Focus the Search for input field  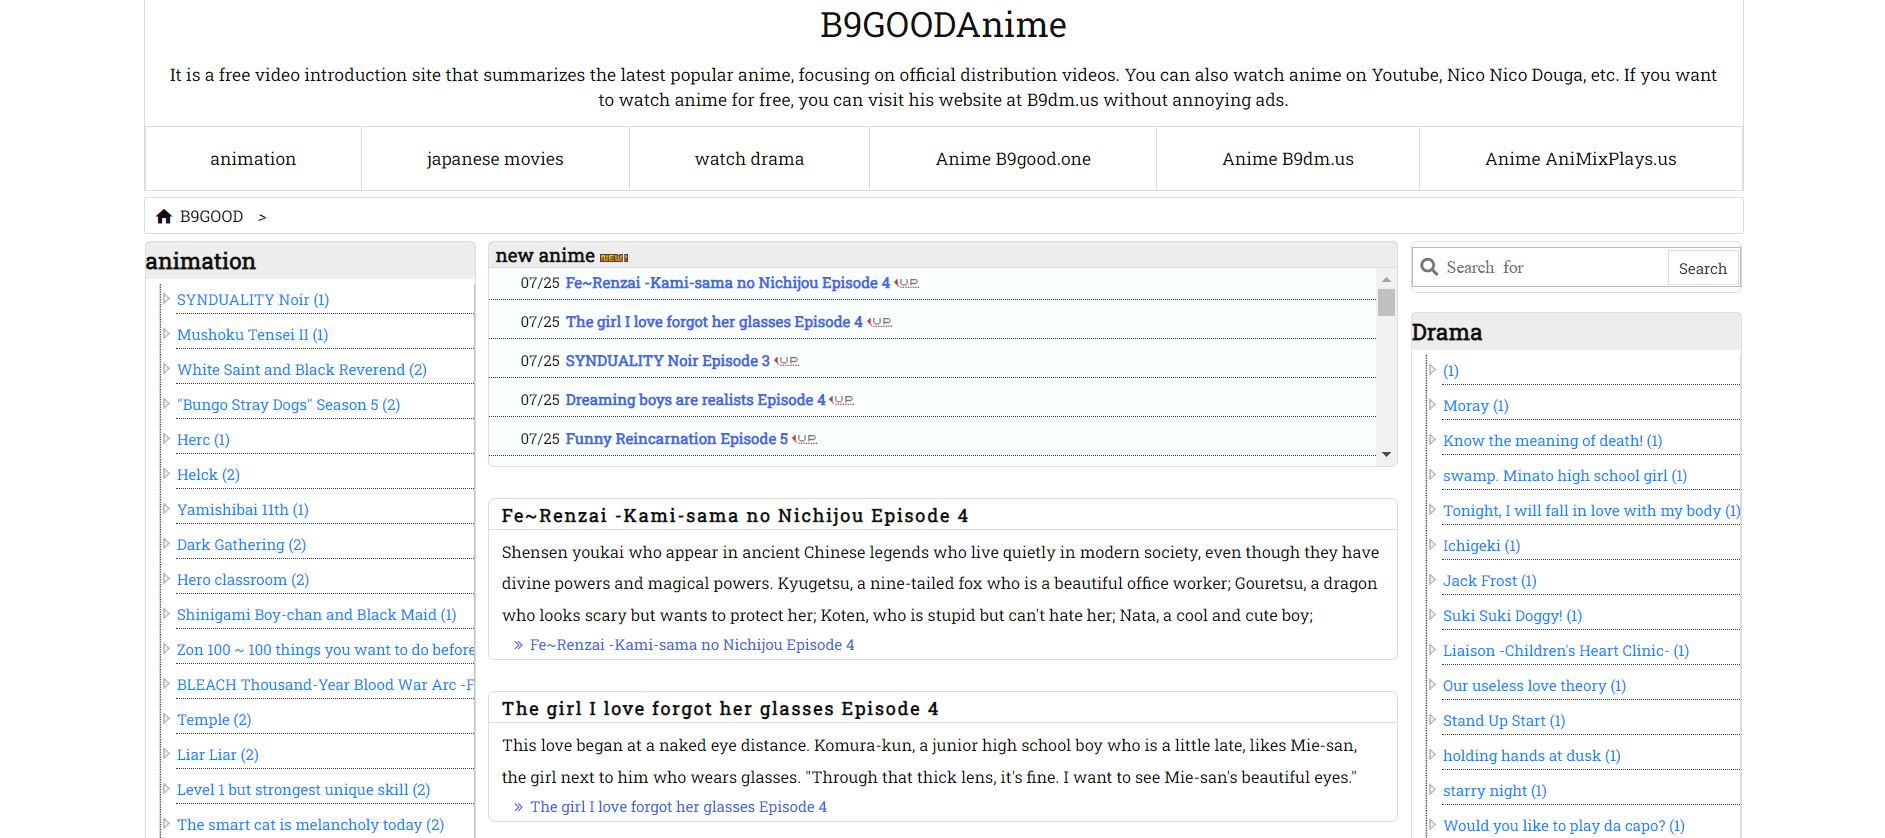1553,267
